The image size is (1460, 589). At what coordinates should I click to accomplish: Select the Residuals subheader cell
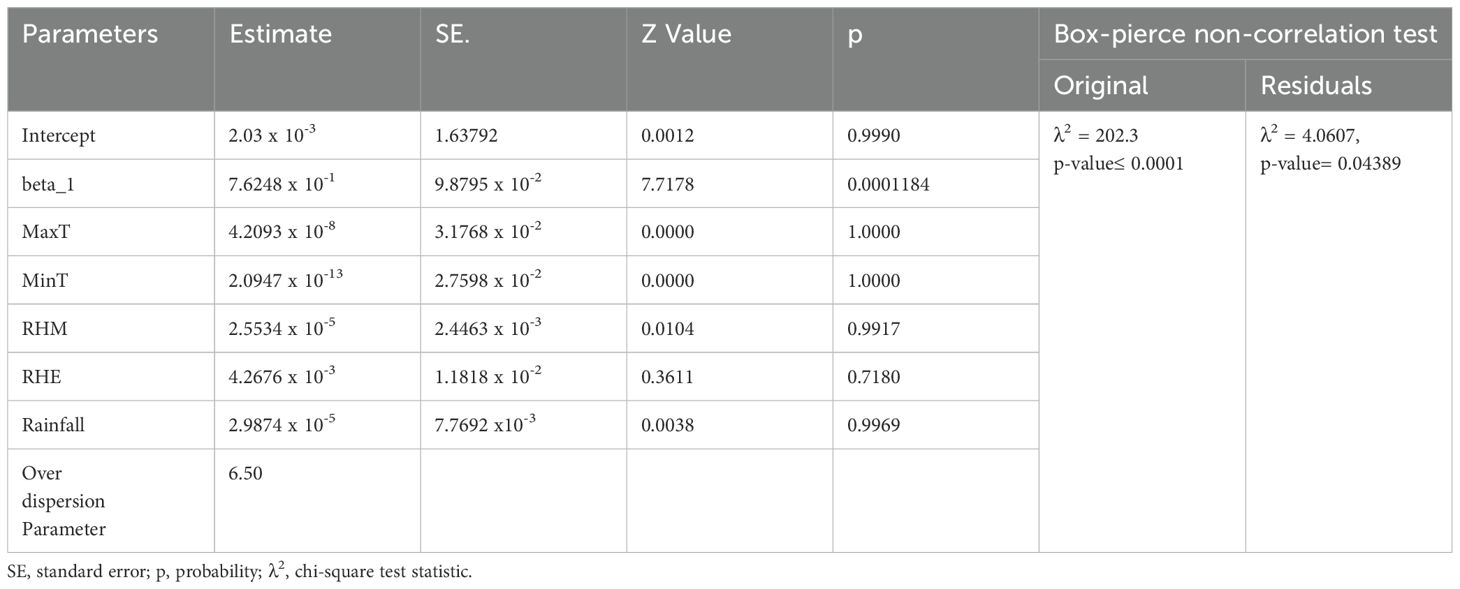click(1316, 86)
